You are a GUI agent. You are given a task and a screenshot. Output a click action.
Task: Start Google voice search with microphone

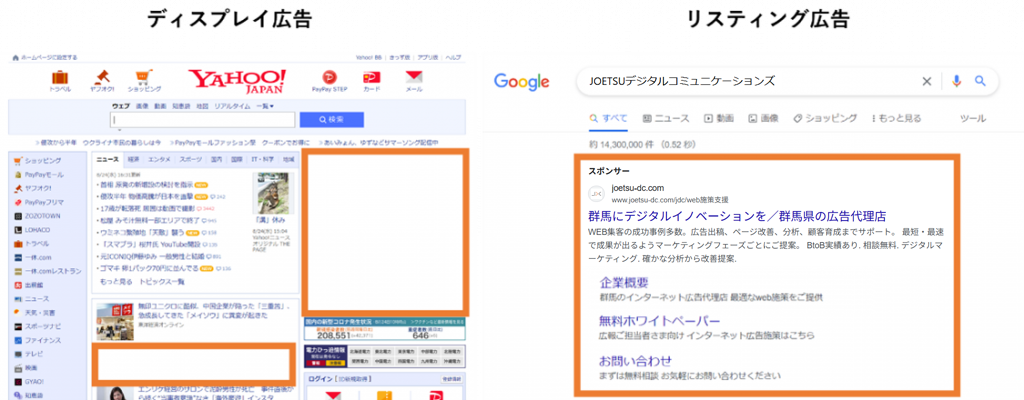click(x=957, y=81)
